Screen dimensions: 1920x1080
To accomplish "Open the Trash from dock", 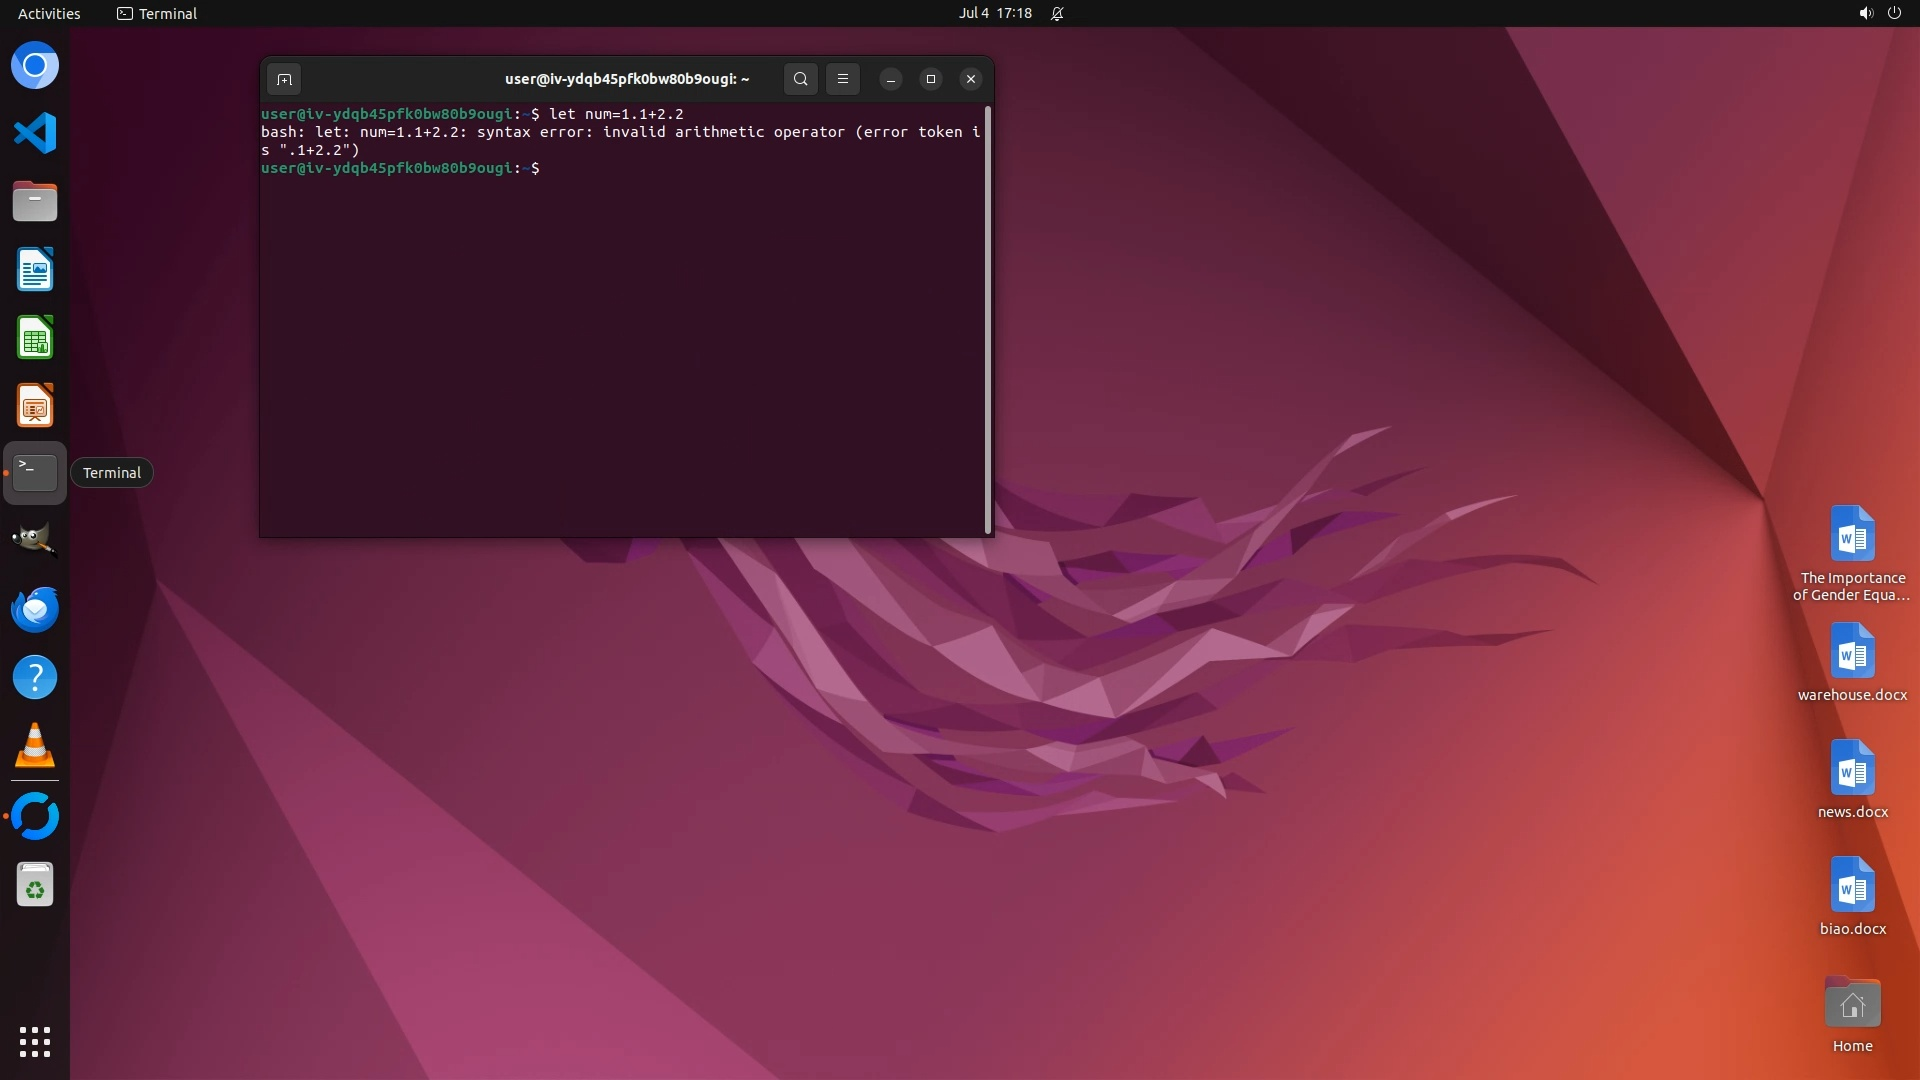I will click(35, 885).
